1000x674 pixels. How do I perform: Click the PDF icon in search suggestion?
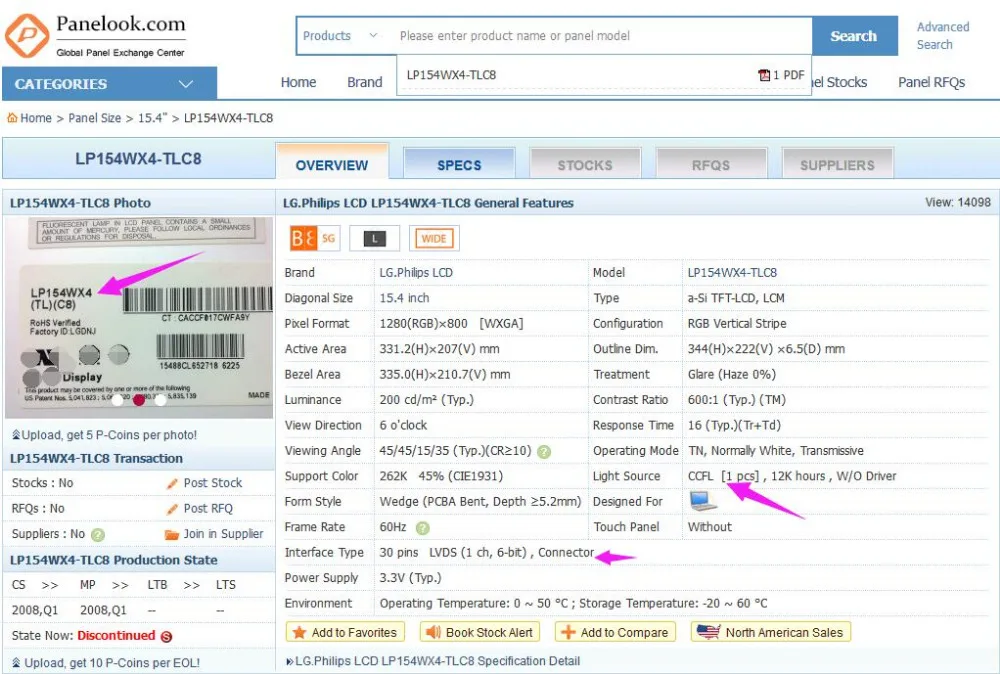763,75
